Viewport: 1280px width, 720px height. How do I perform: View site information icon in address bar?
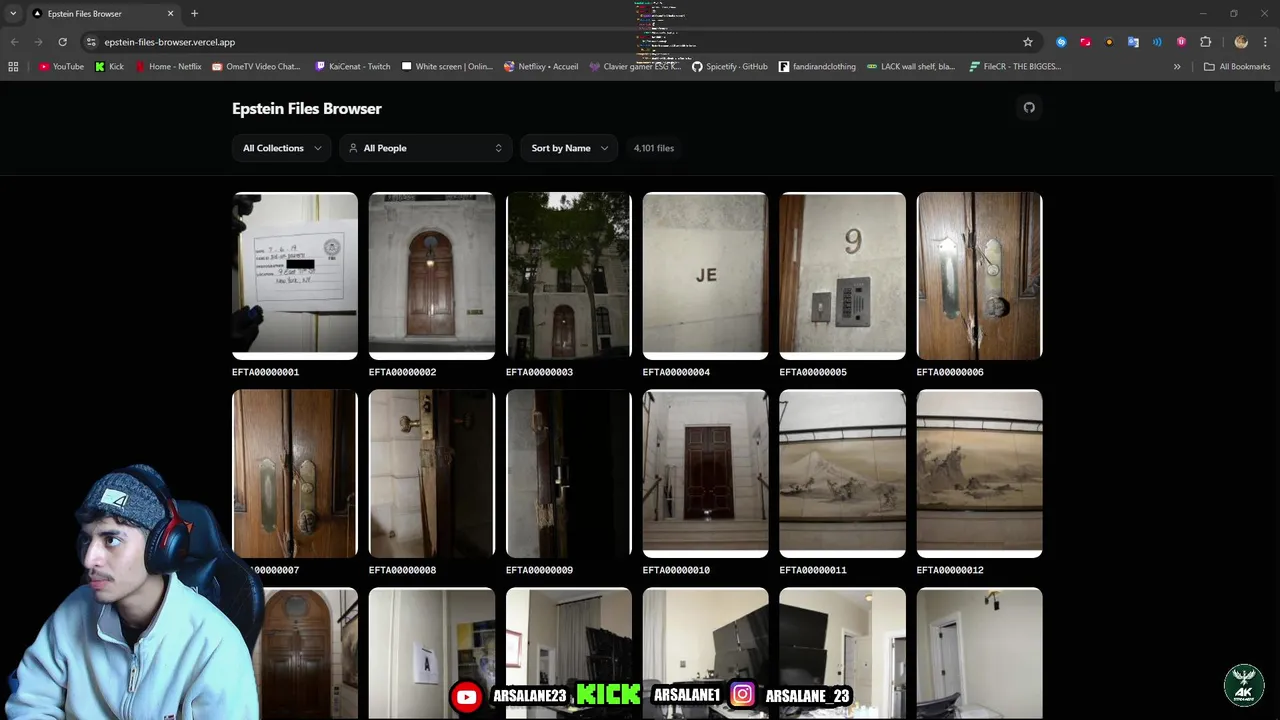pos(91,42)
